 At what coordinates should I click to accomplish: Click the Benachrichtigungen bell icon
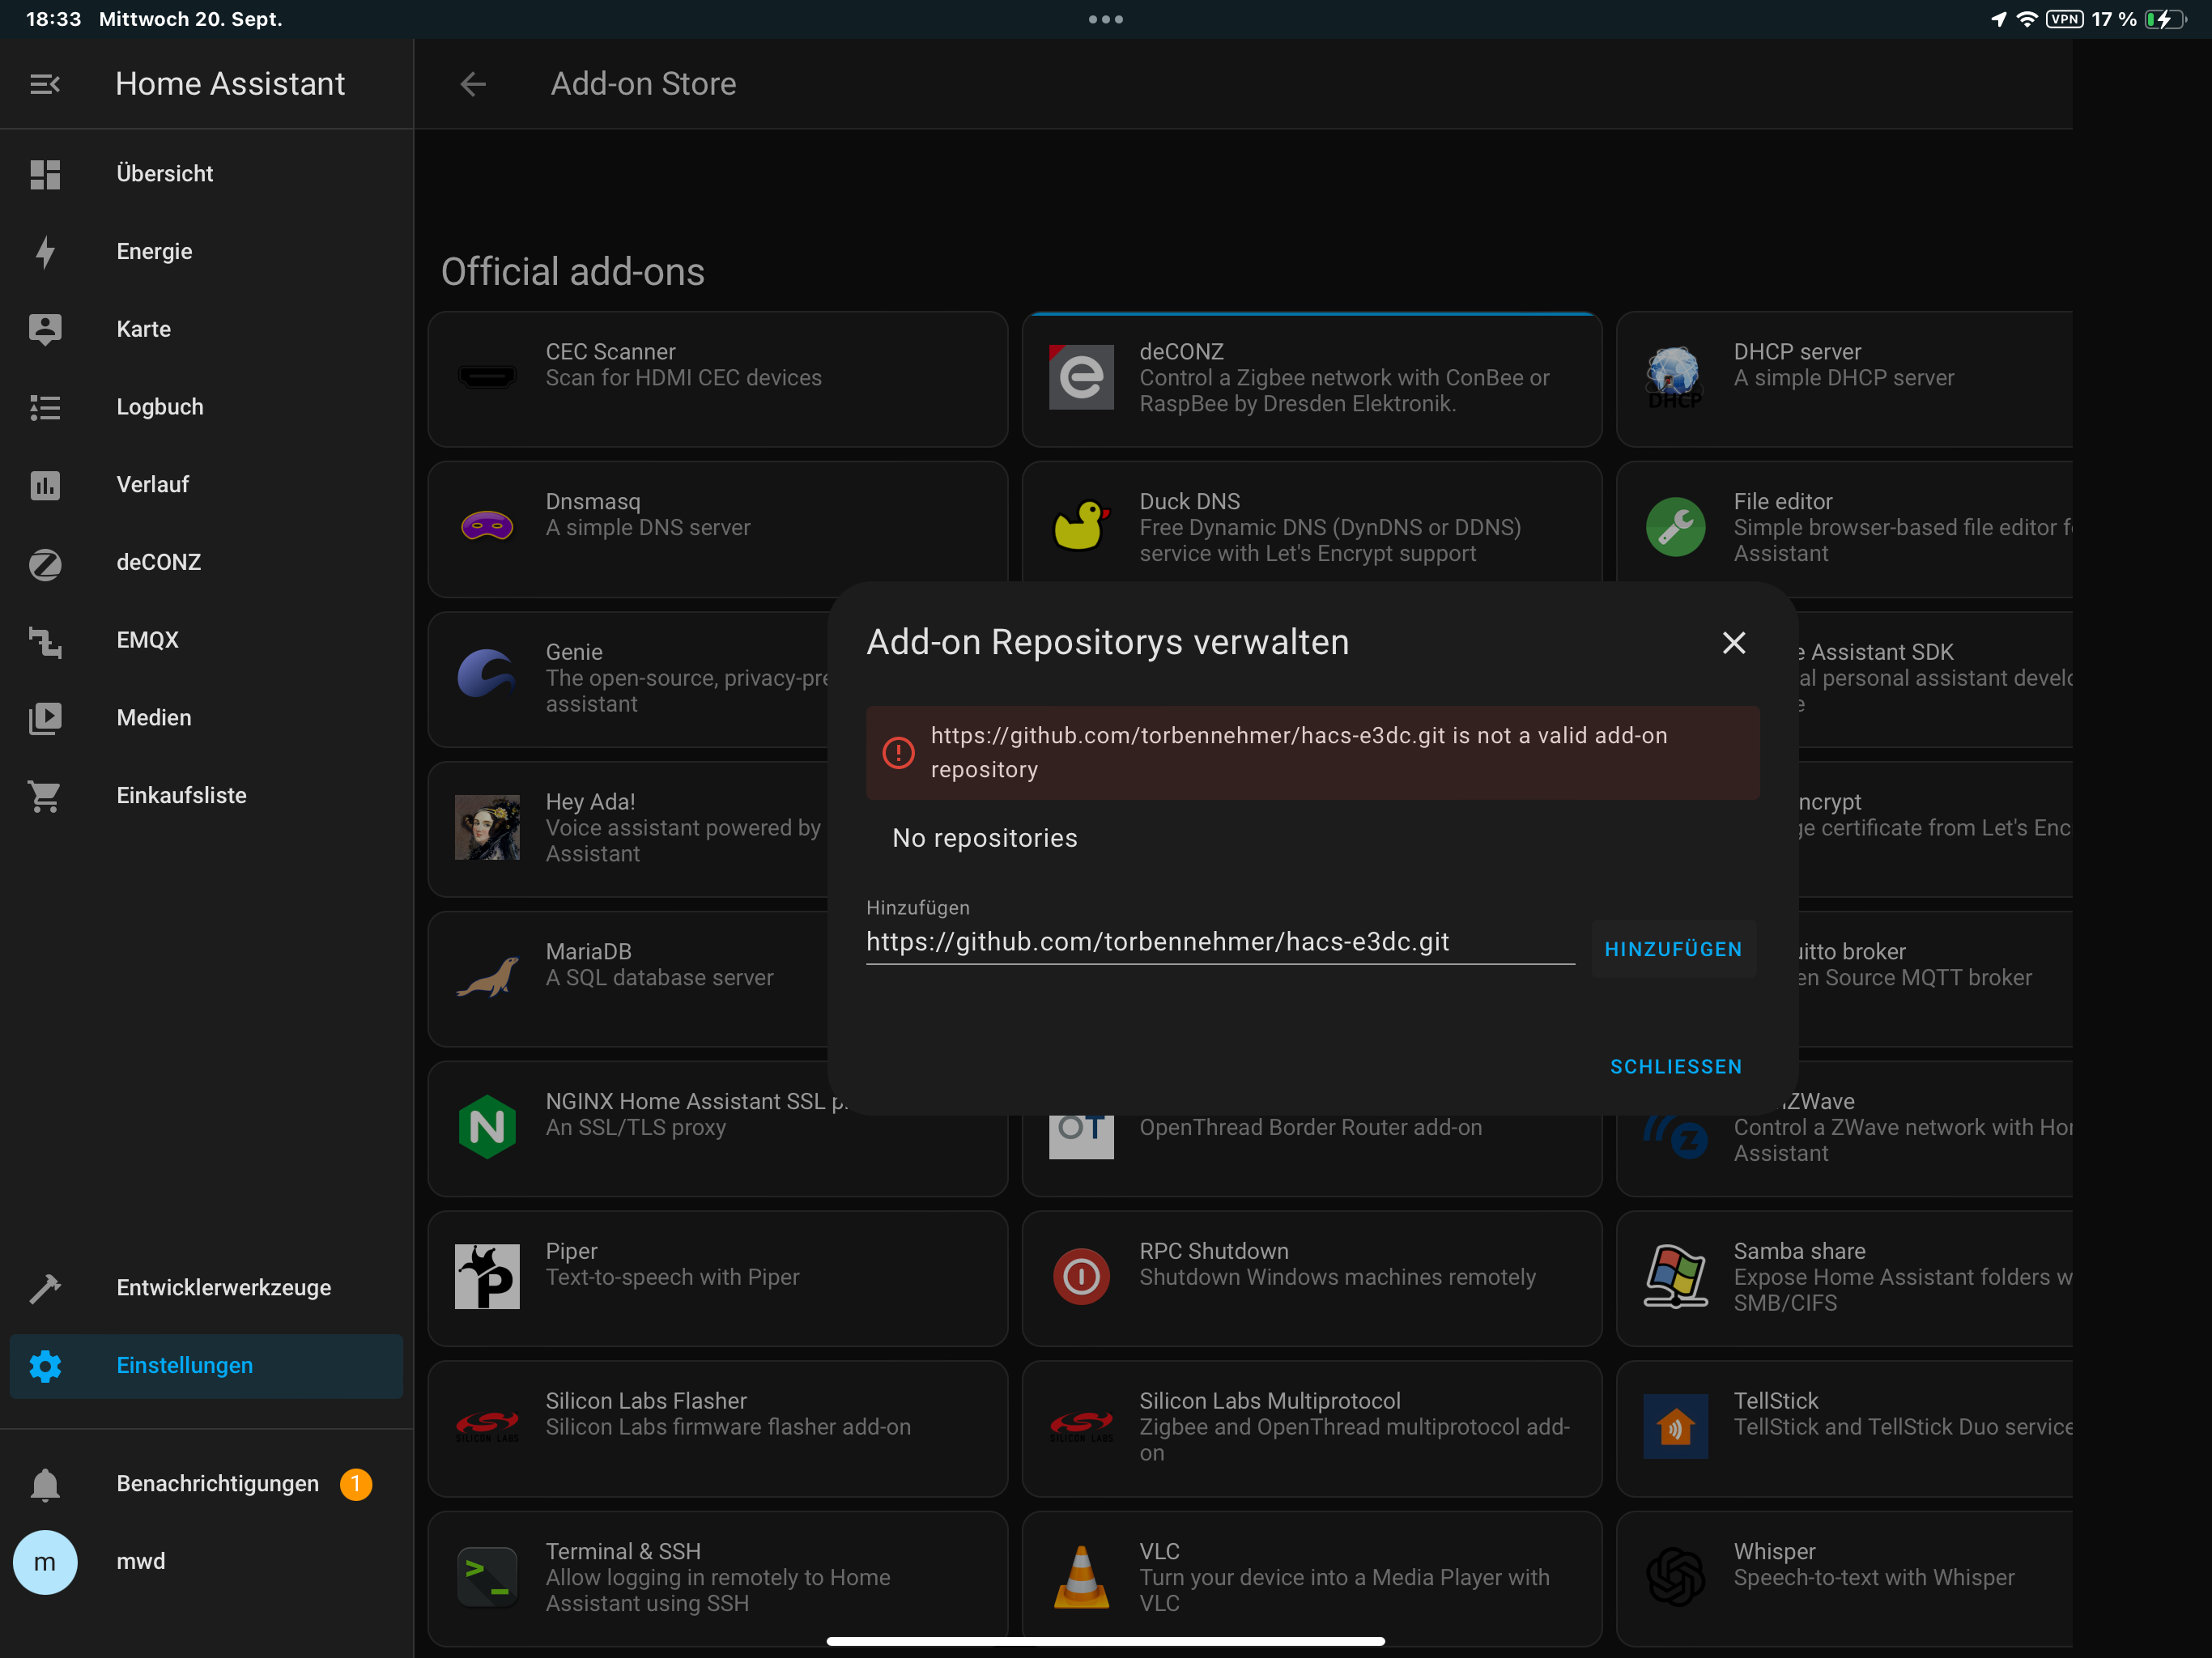point(45,1484)
